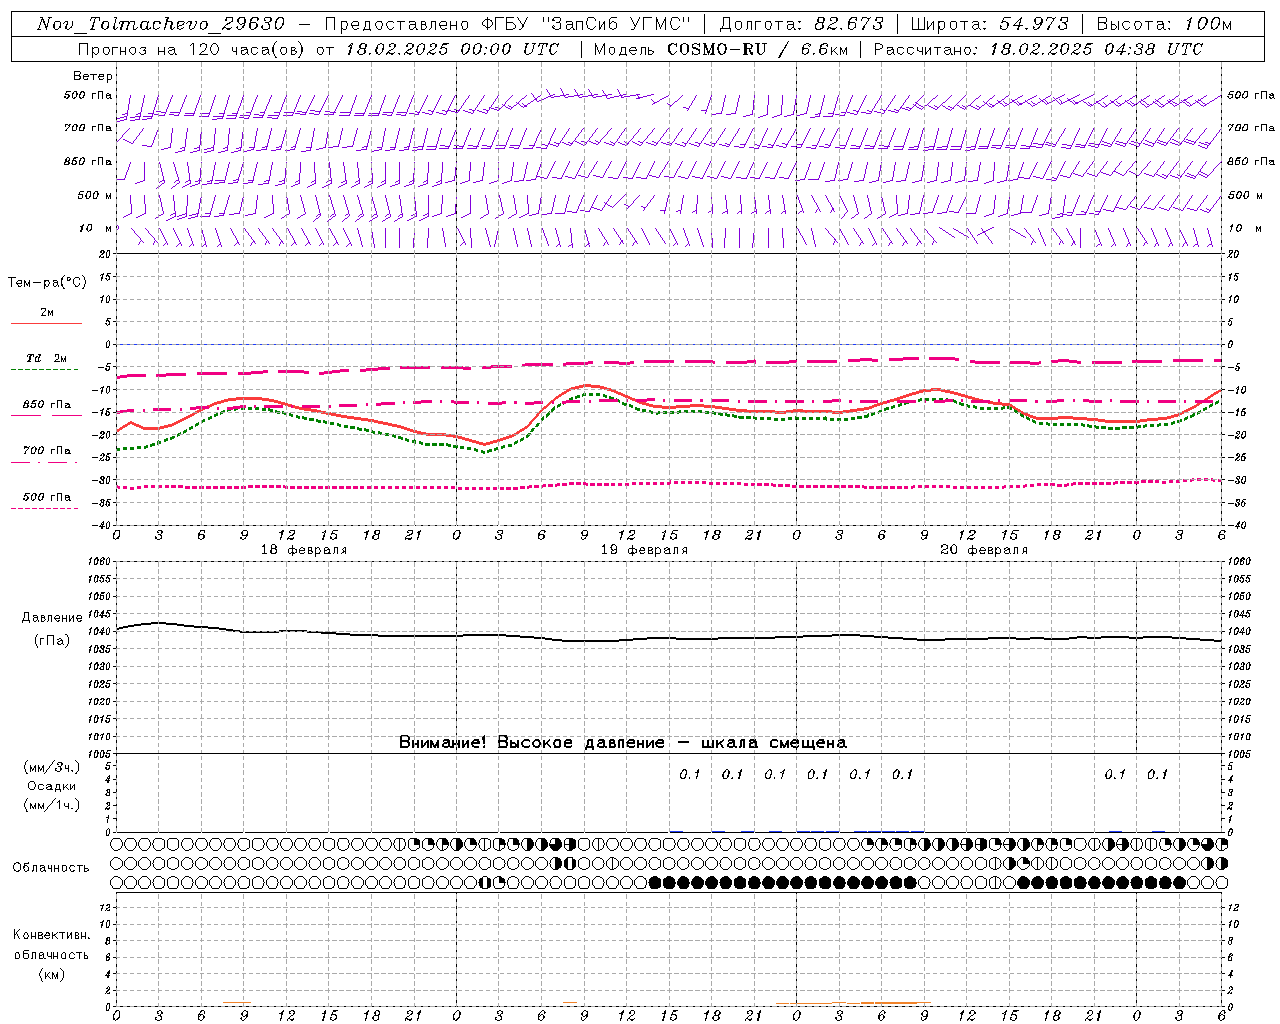This screenshot has width=1280, height=1024.
Task: Click the orange convective cloud bar on 18 февраля
Action: point(237,1003)
